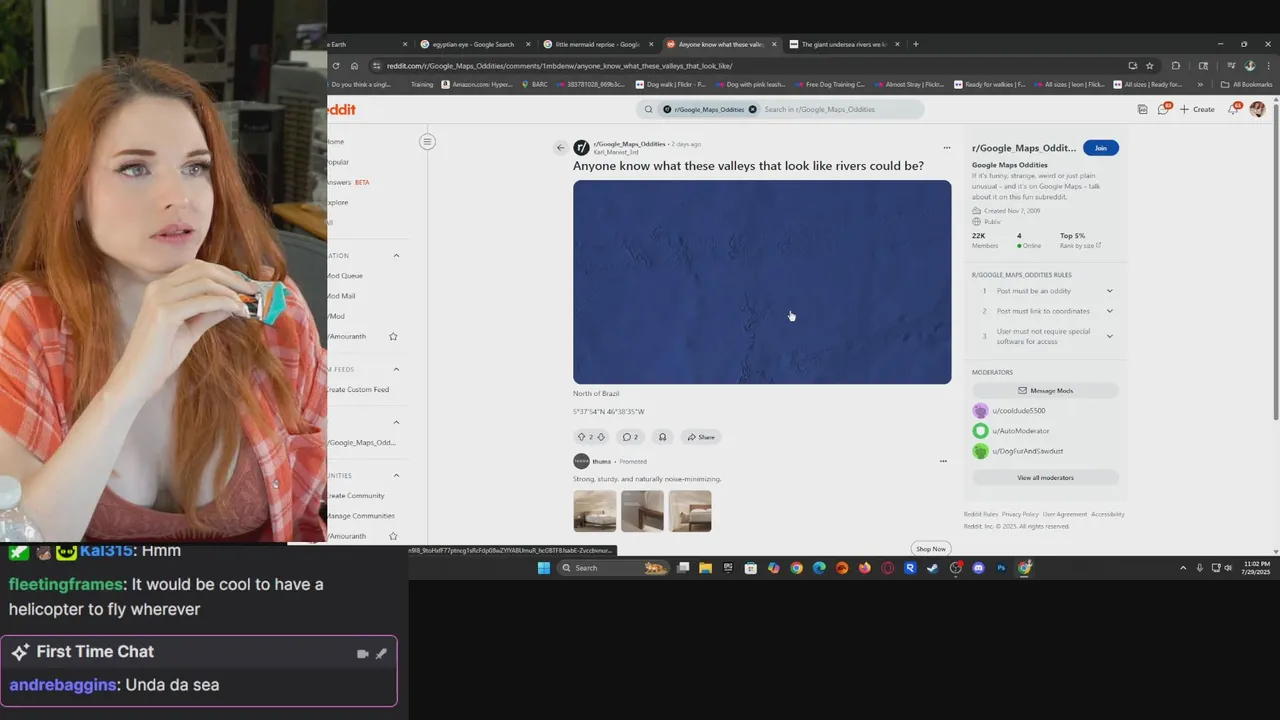1280x720 pixels.
Task: Collapse the Reddit sidebar with the hamburger icon
Action: pyautogui.click(x=427, y=141)
